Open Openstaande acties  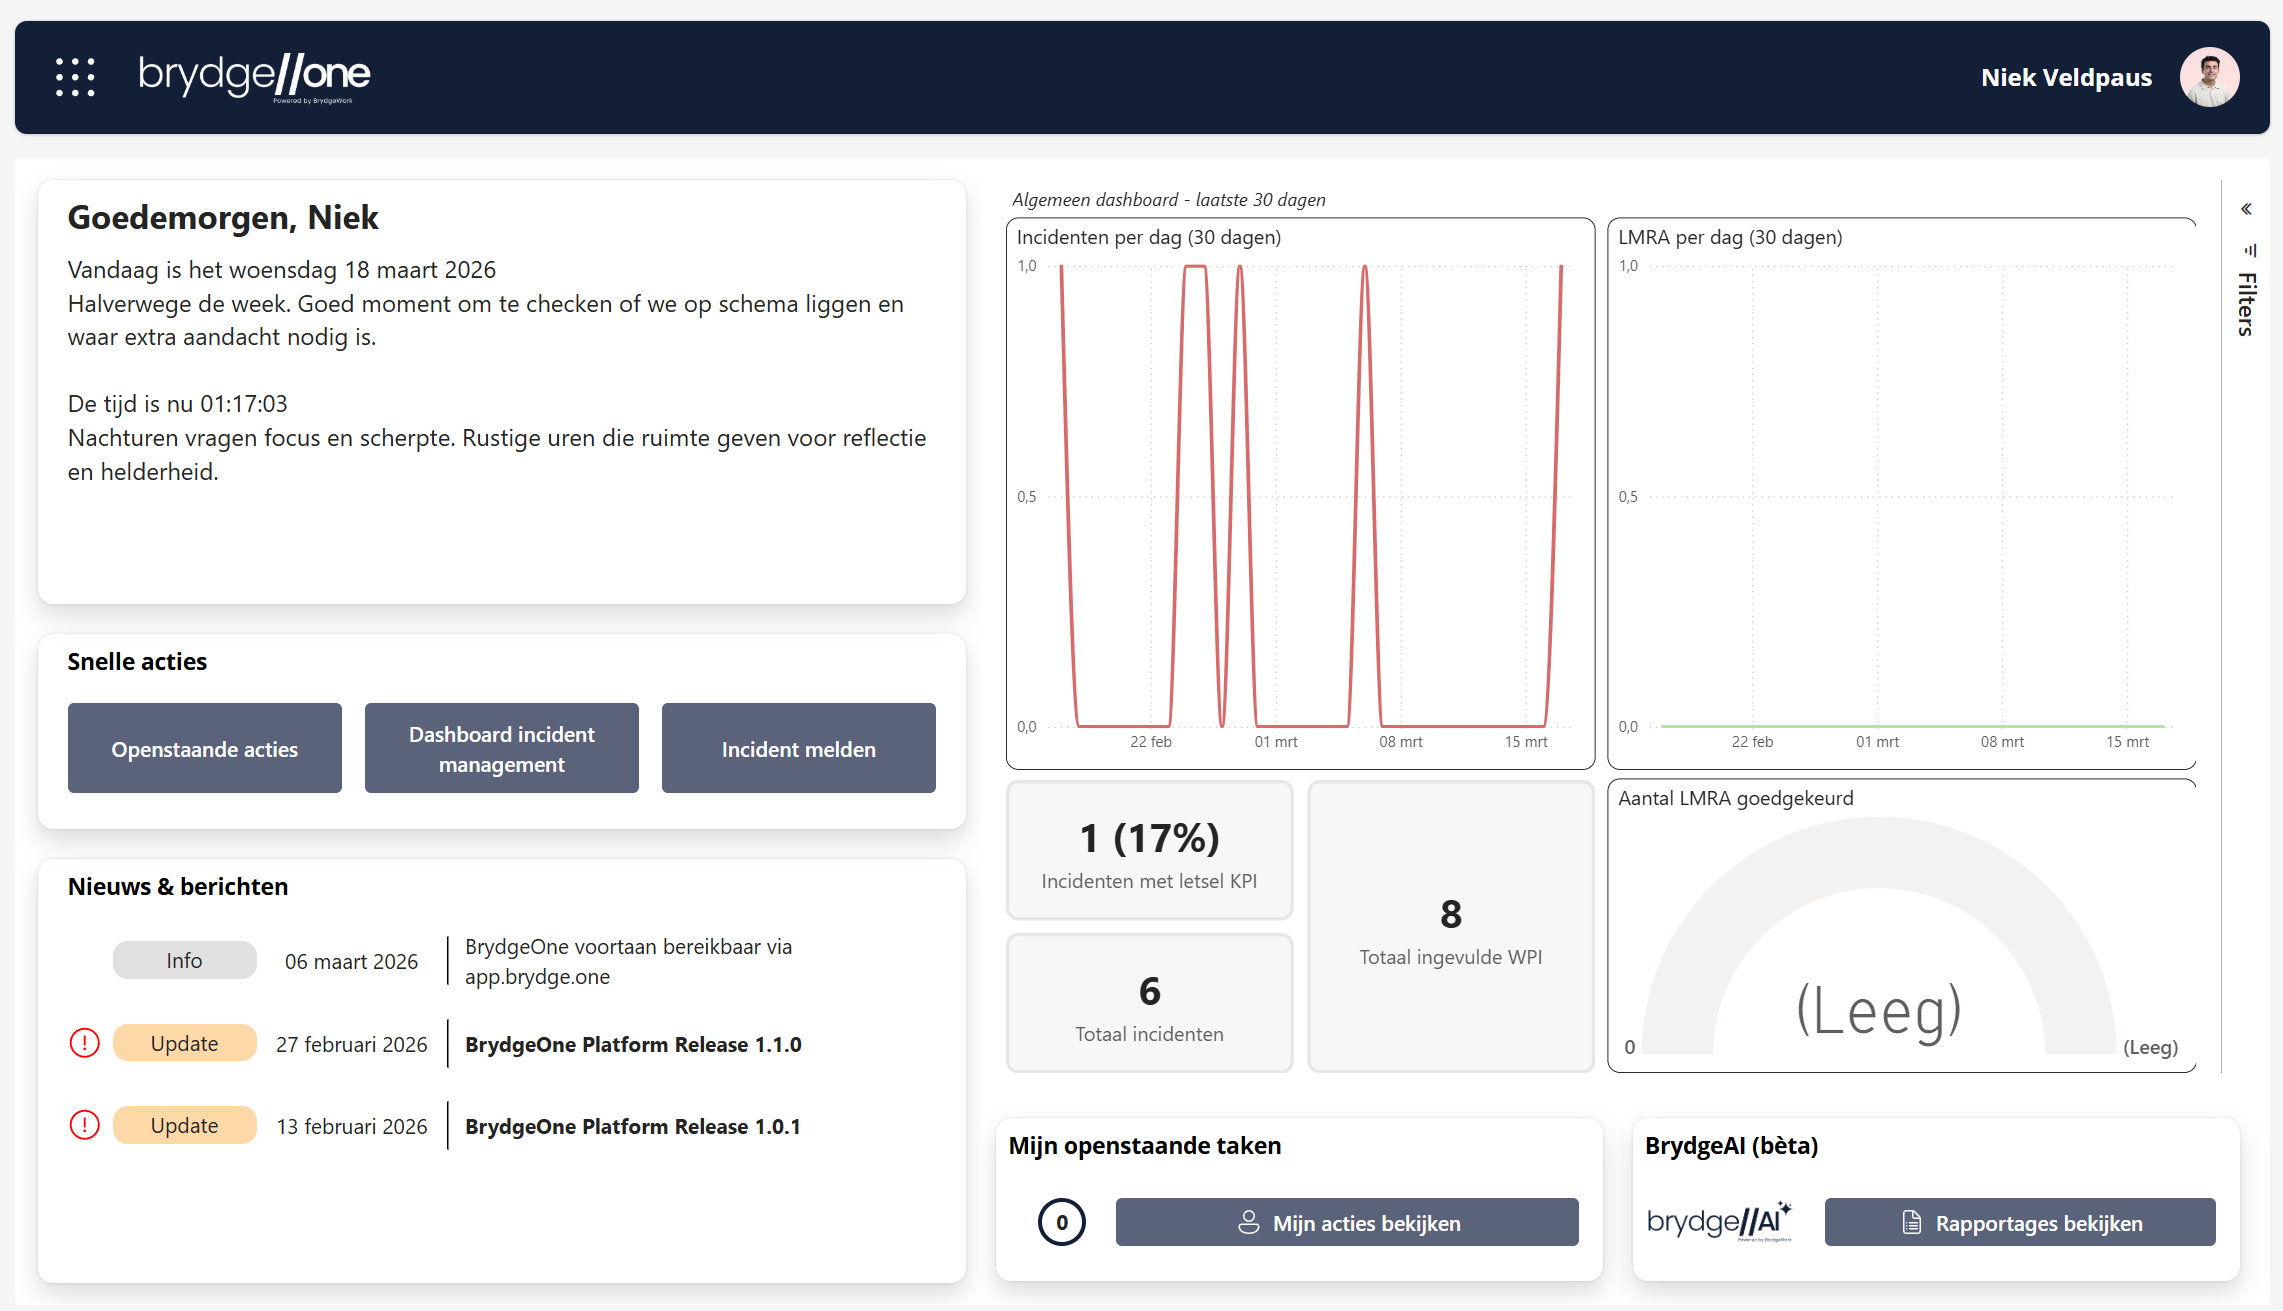(x=204, y=748)
